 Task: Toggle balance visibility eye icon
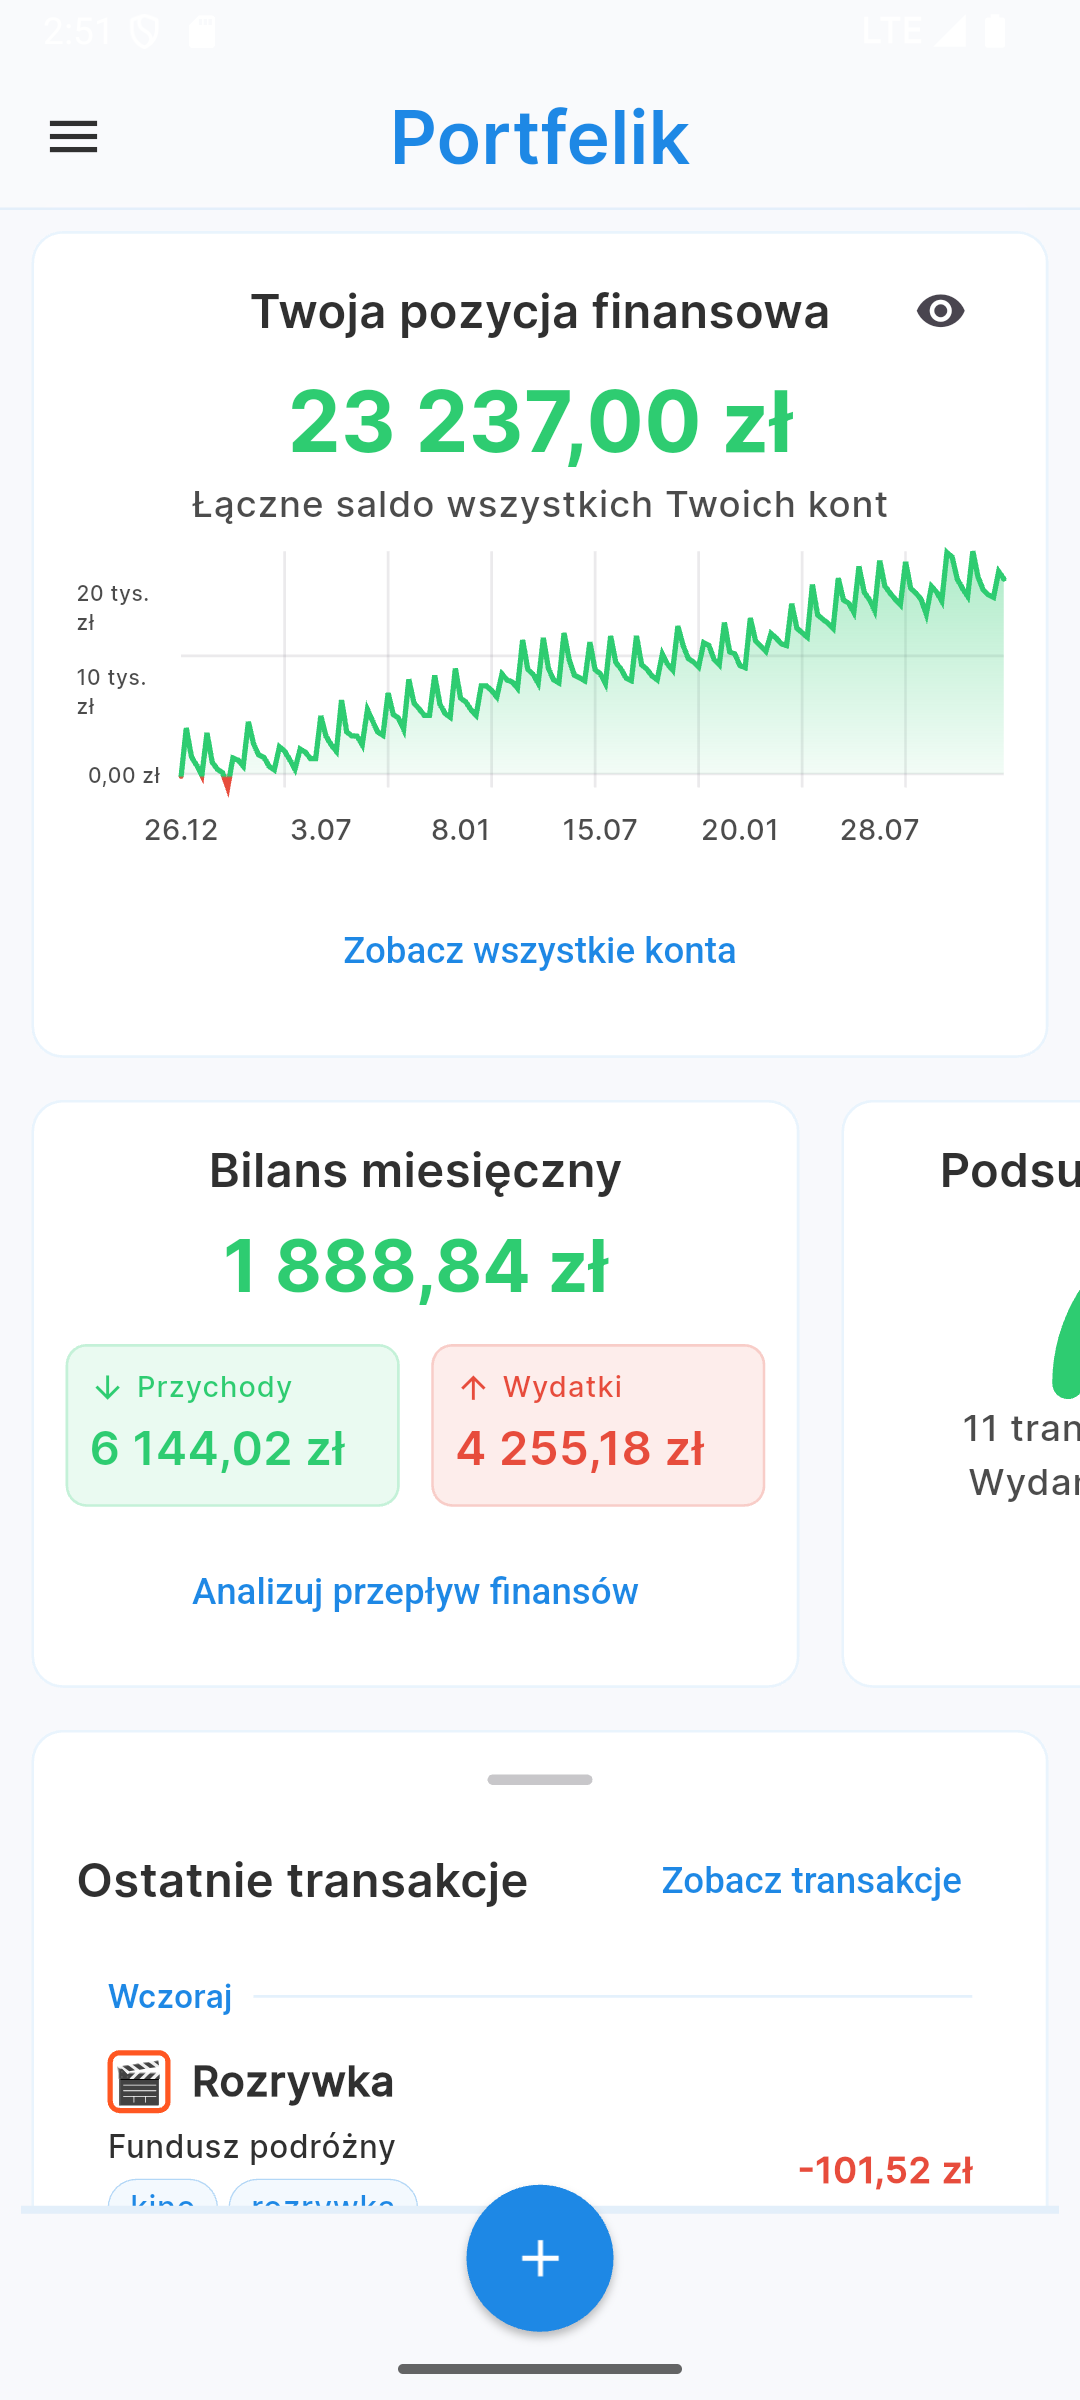click(940, 312)
